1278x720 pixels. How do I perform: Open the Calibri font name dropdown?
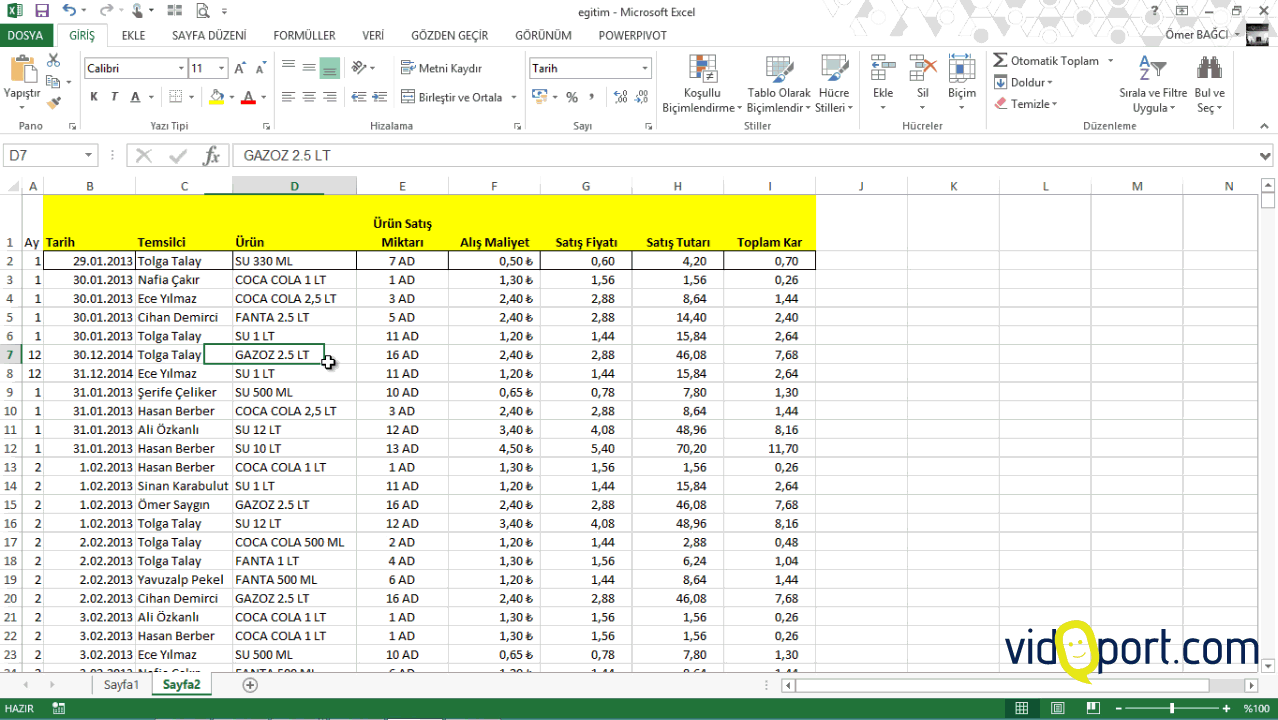pos(181,69)
